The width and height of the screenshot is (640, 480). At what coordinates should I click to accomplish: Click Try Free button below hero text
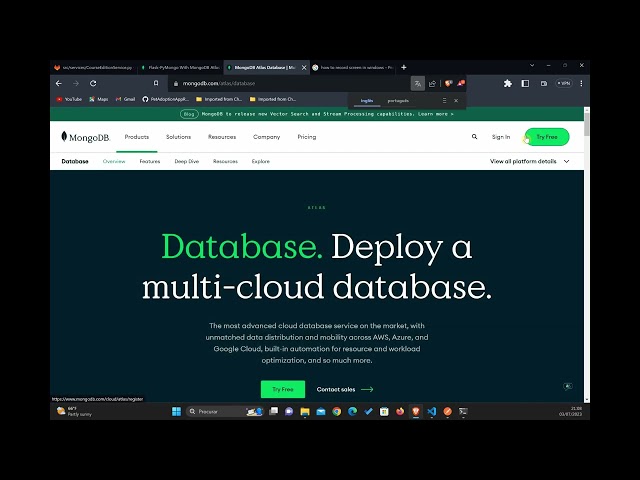[283, 389]
